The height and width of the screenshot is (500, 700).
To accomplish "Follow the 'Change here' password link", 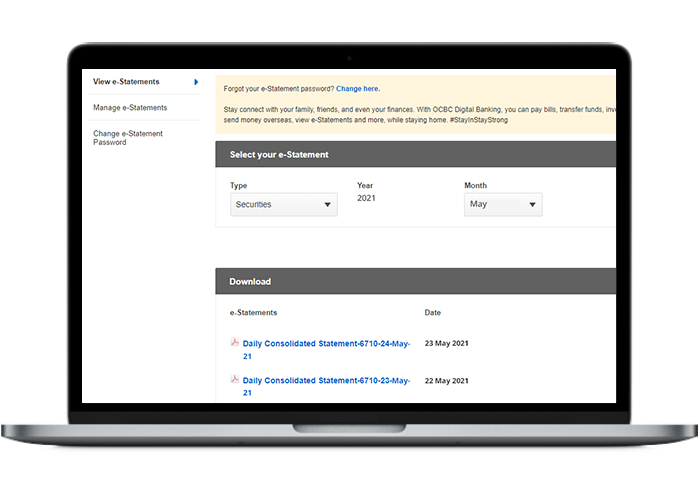I will (x=358, y=89).
